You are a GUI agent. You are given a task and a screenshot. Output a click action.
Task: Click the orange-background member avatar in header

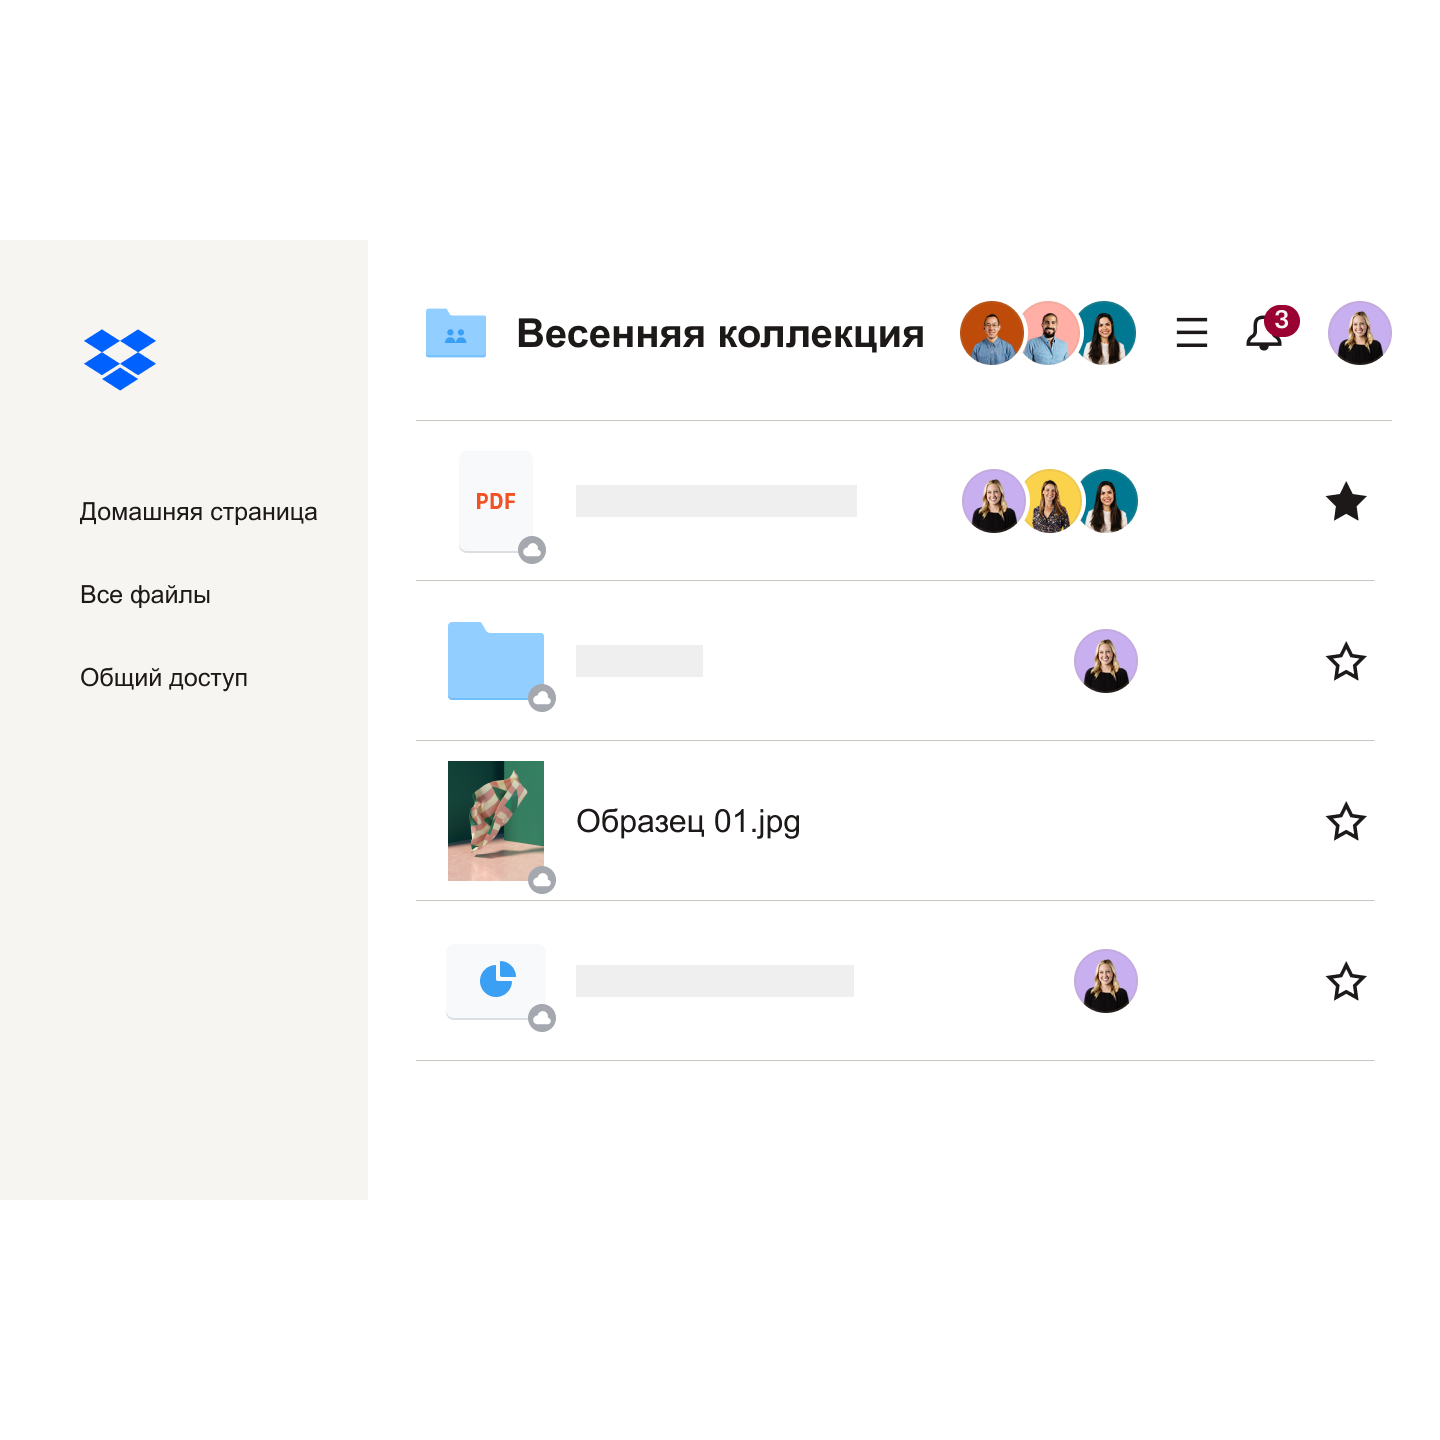point(990,333)
